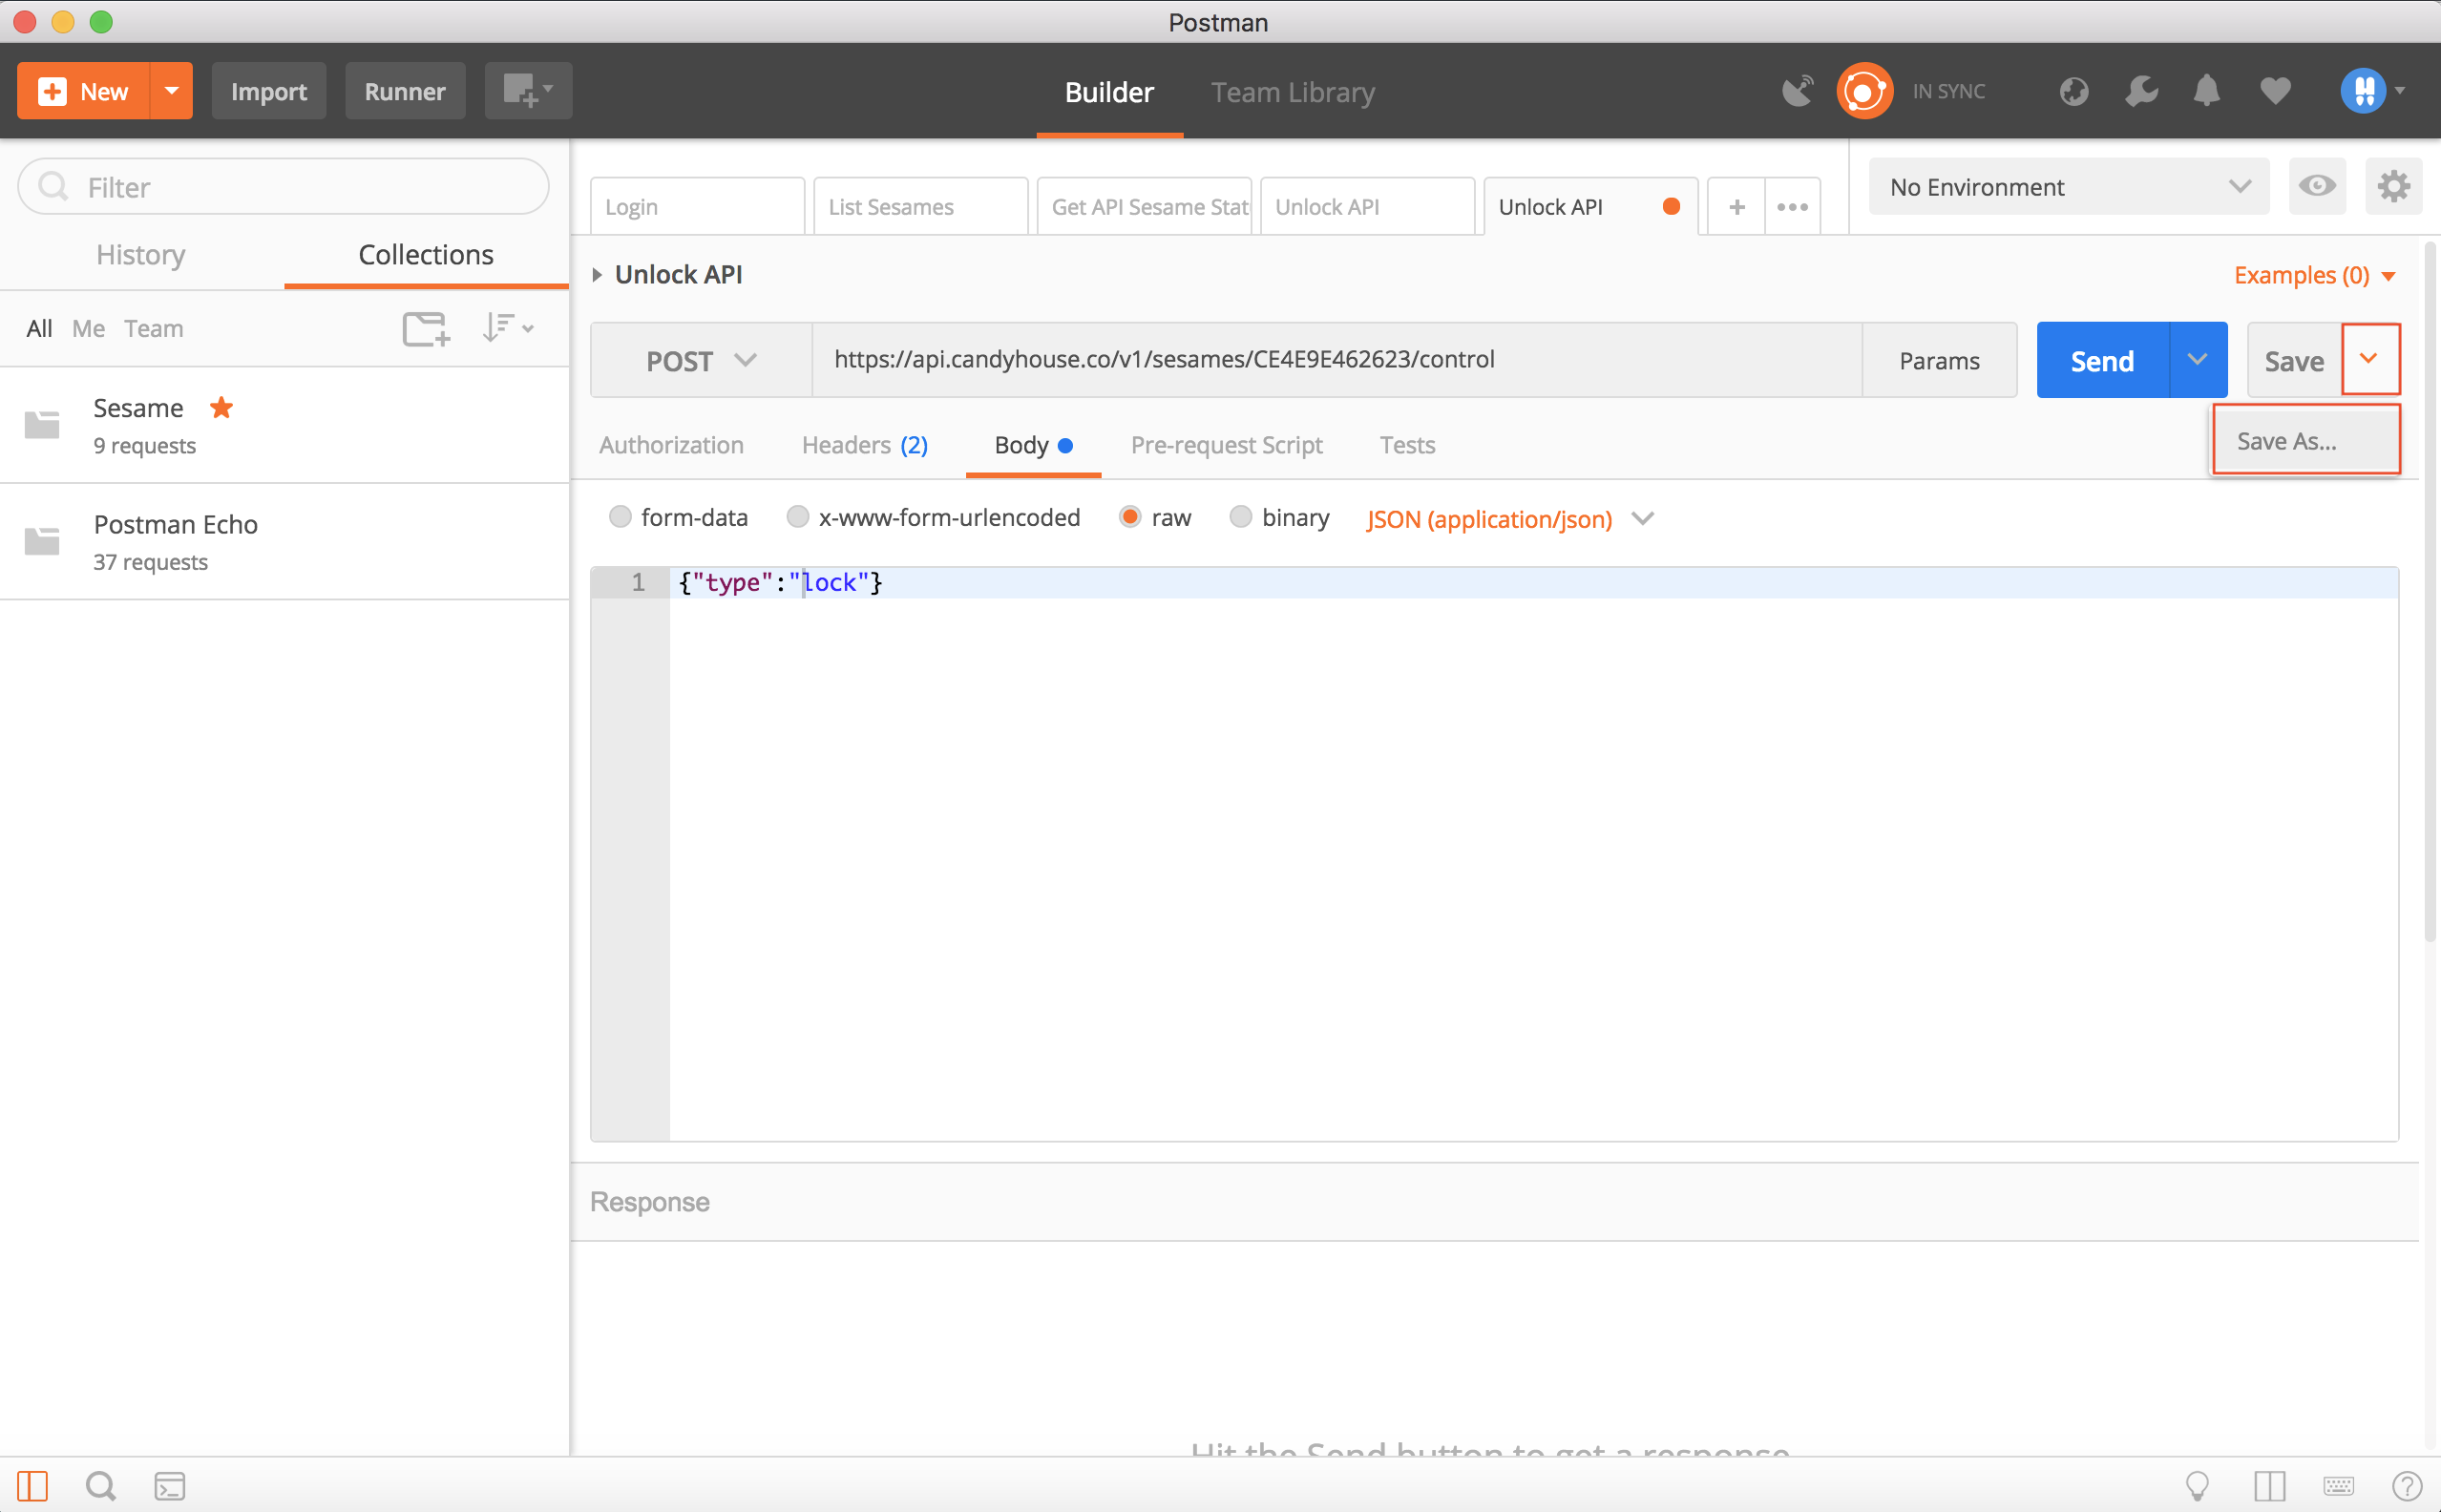Open the Headers (2) tab
The height and width of the screenshot is (1512, 2441).
[x=865, y=445]
